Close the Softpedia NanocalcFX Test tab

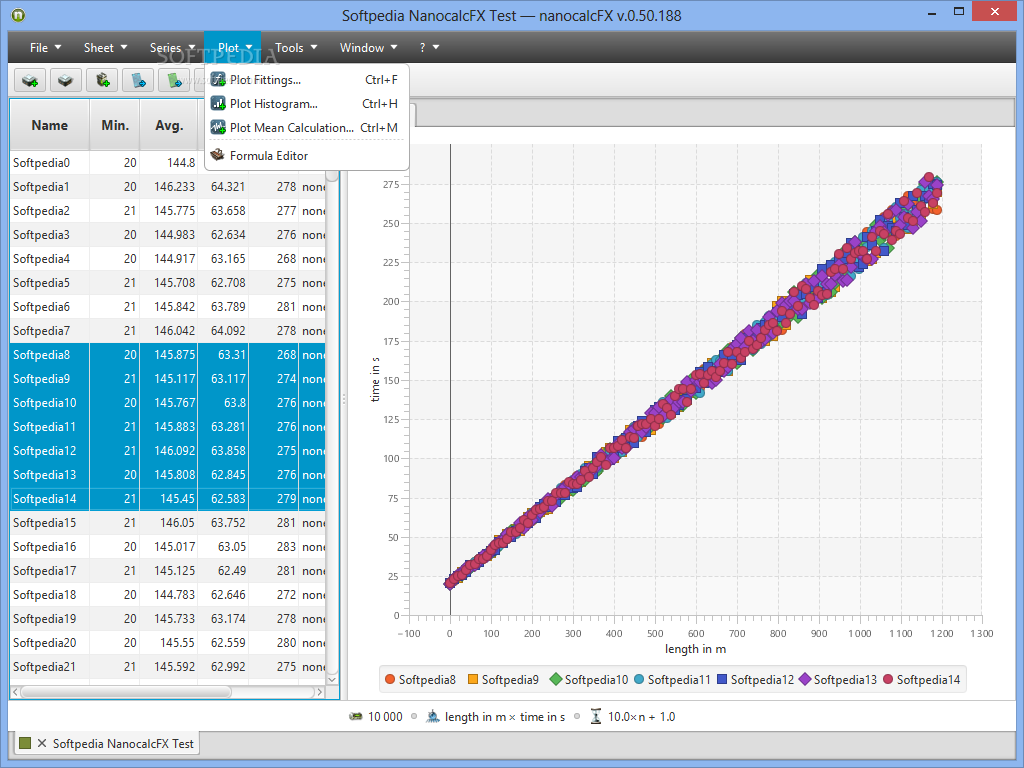pyautogui.click(x=42, y=743)
